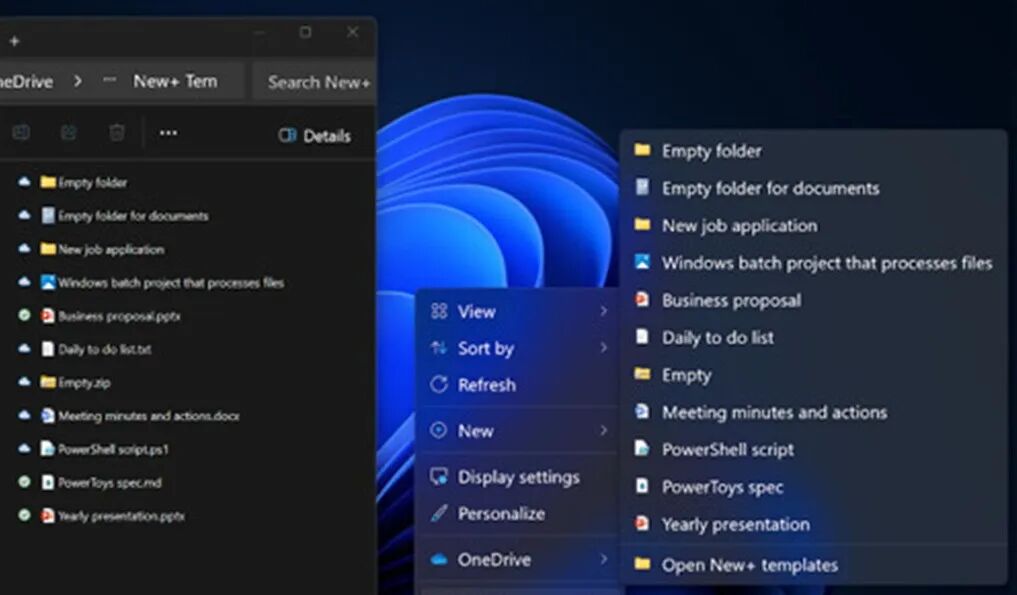Click the synced status icon beside Business proposal.pptx

pos(24,315)
